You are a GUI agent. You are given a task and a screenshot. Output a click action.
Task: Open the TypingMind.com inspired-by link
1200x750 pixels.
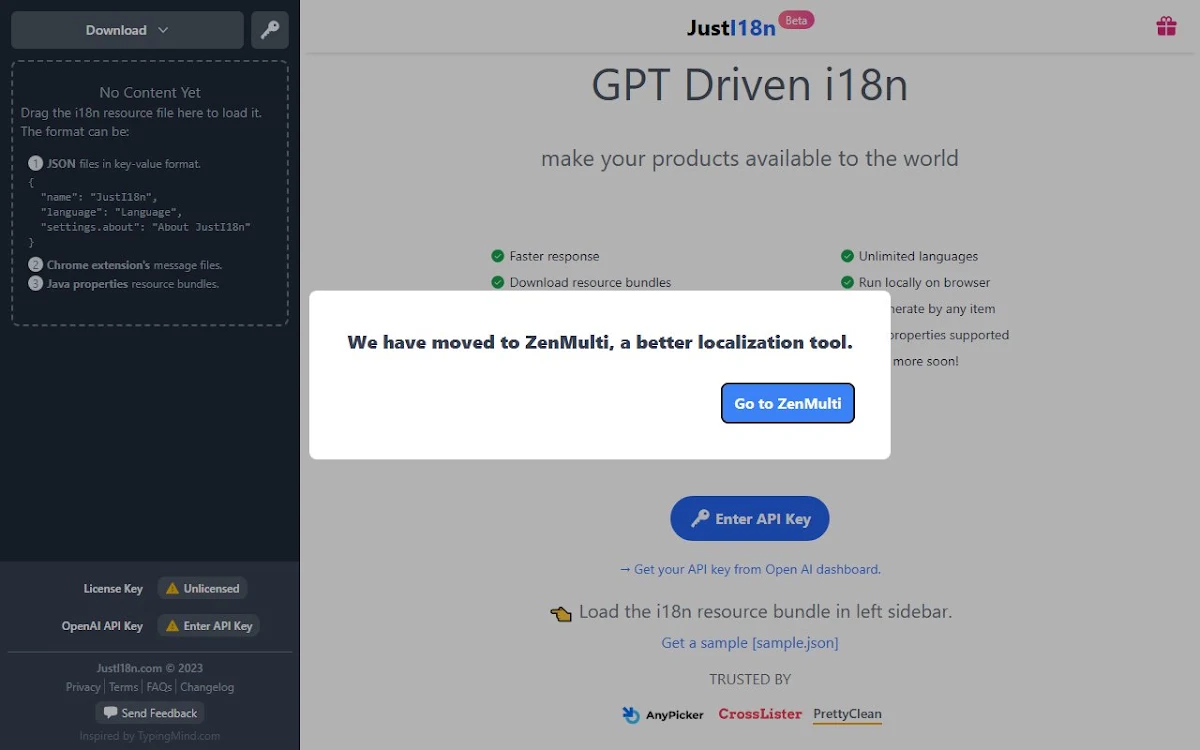coord(178,736)
